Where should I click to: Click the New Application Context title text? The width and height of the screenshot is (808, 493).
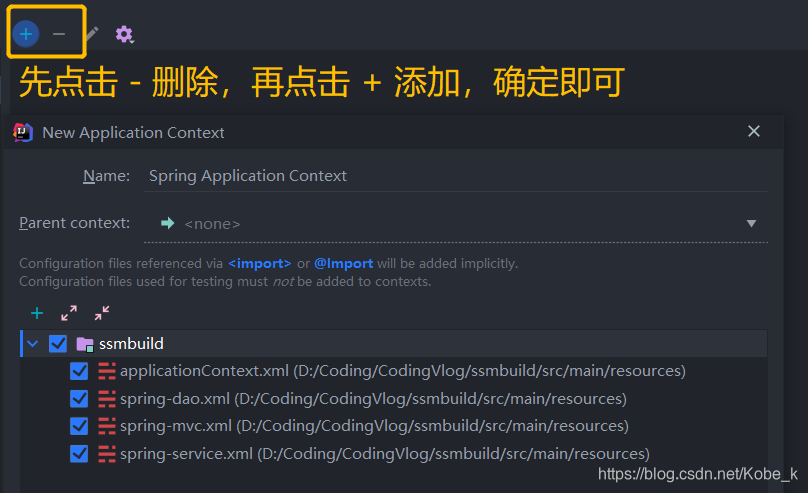coord(133,133)
